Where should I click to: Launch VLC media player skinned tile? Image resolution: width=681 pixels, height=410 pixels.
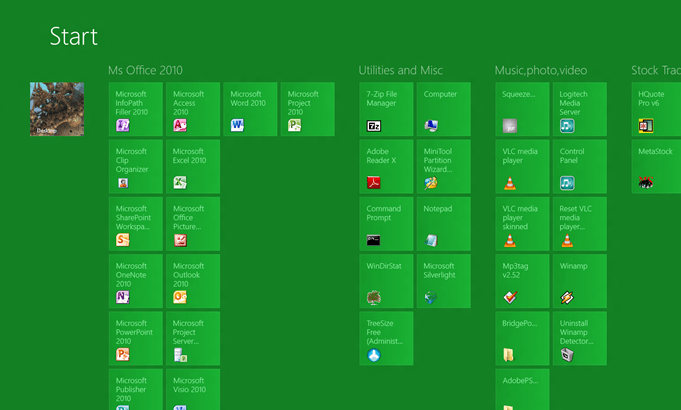(x=522, y=224)
